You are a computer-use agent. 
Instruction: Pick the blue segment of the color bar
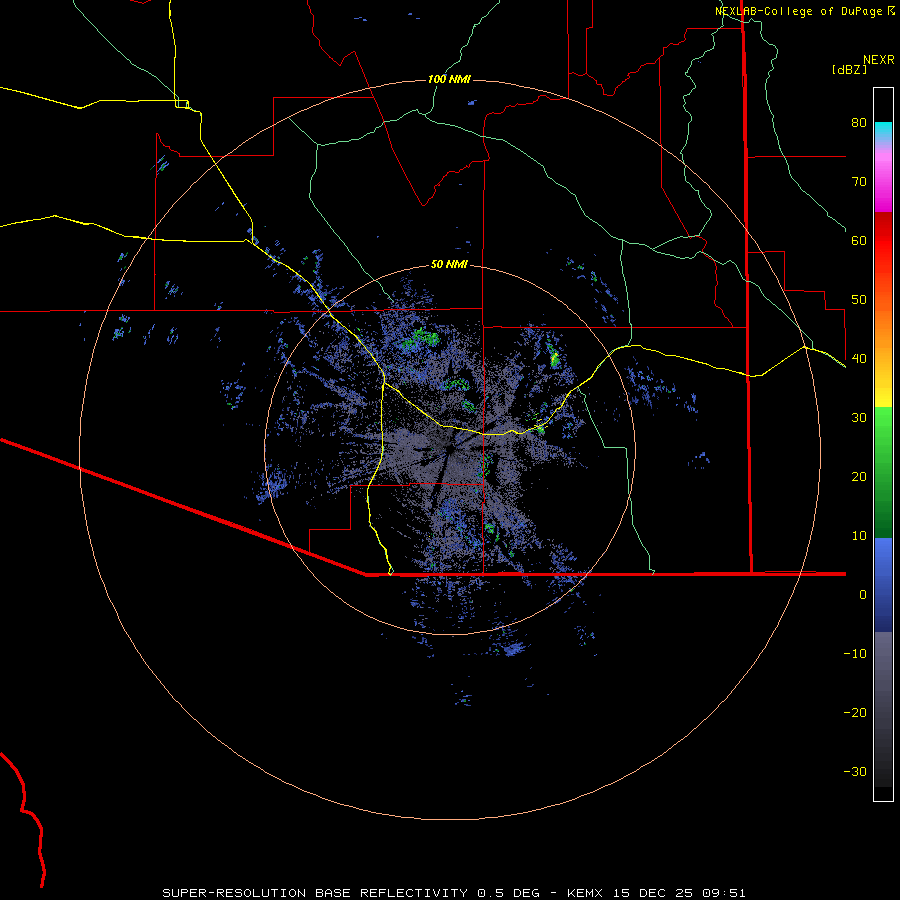pos(883,585)
